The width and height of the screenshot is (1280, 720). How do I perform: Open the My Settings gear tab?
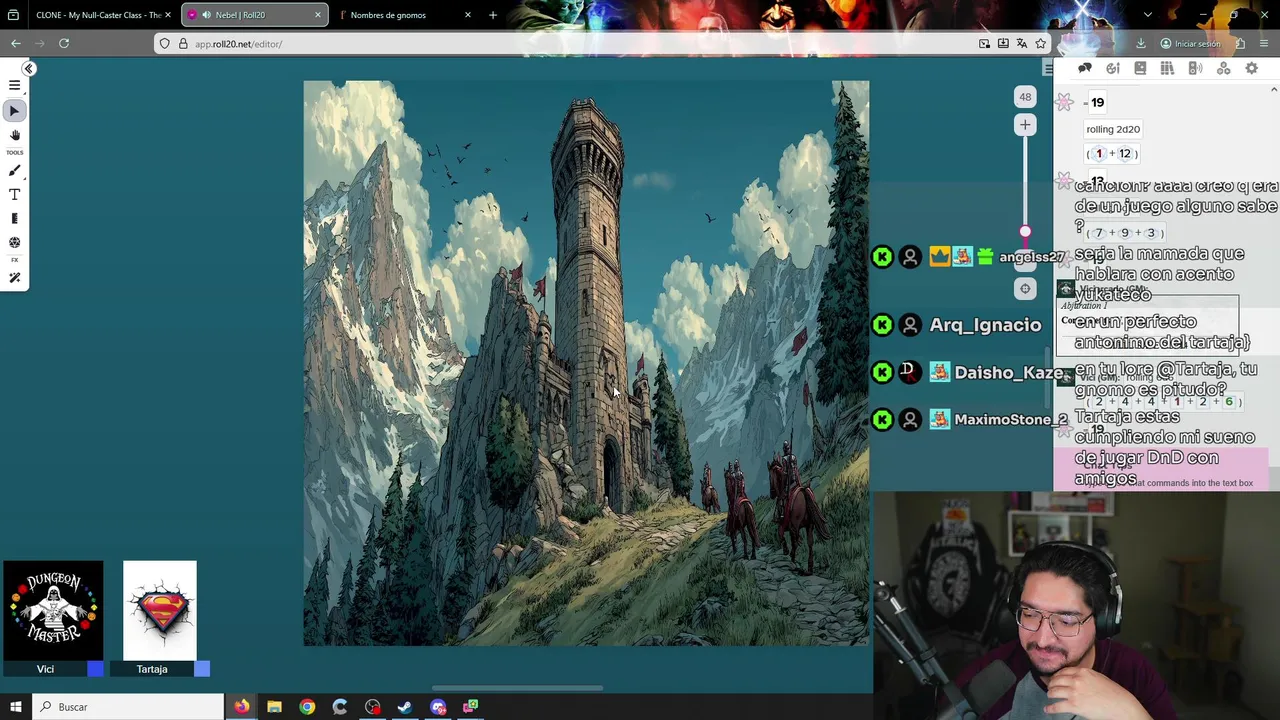pos(1251,68)
